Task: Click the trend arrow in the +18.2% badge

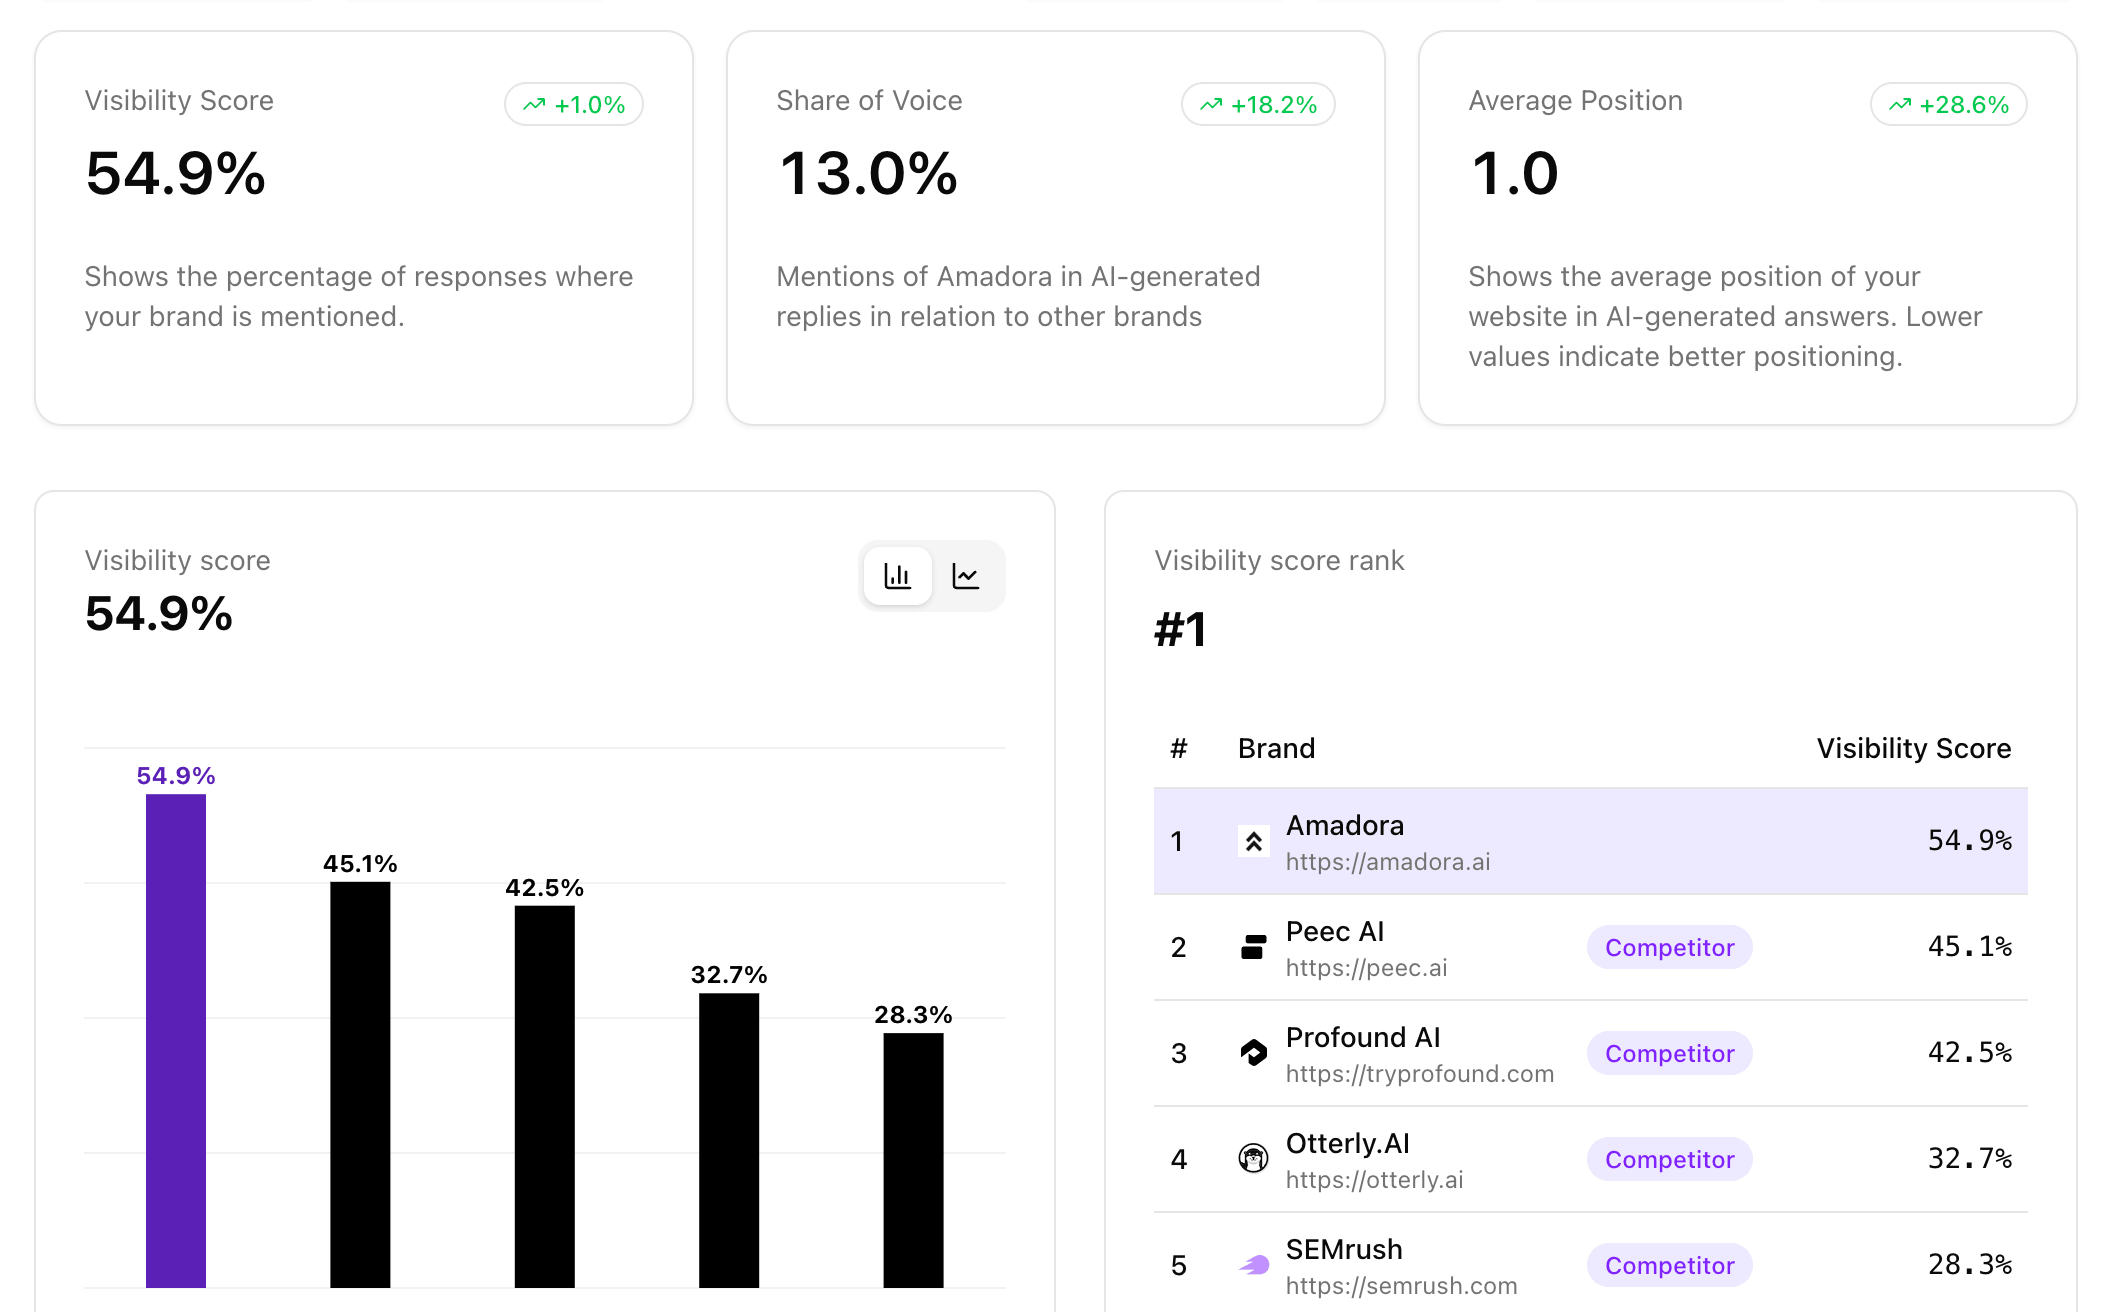Action: 1211,104
